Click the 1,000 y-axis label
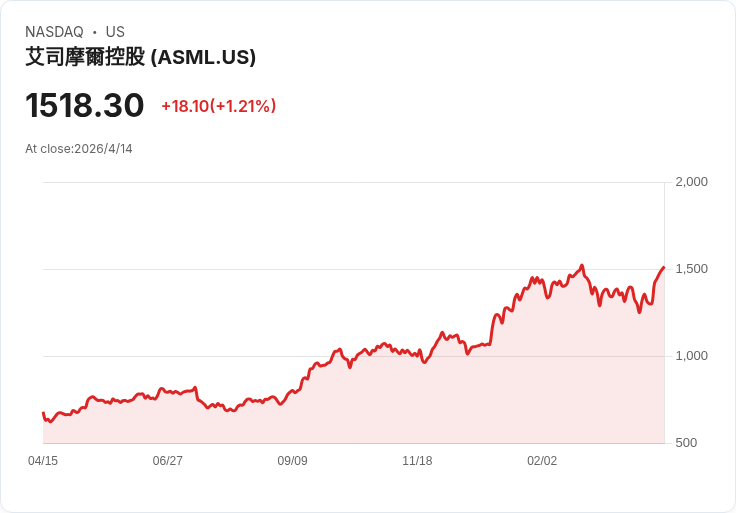This screenshot has height=513, width=736. point(691,356)
